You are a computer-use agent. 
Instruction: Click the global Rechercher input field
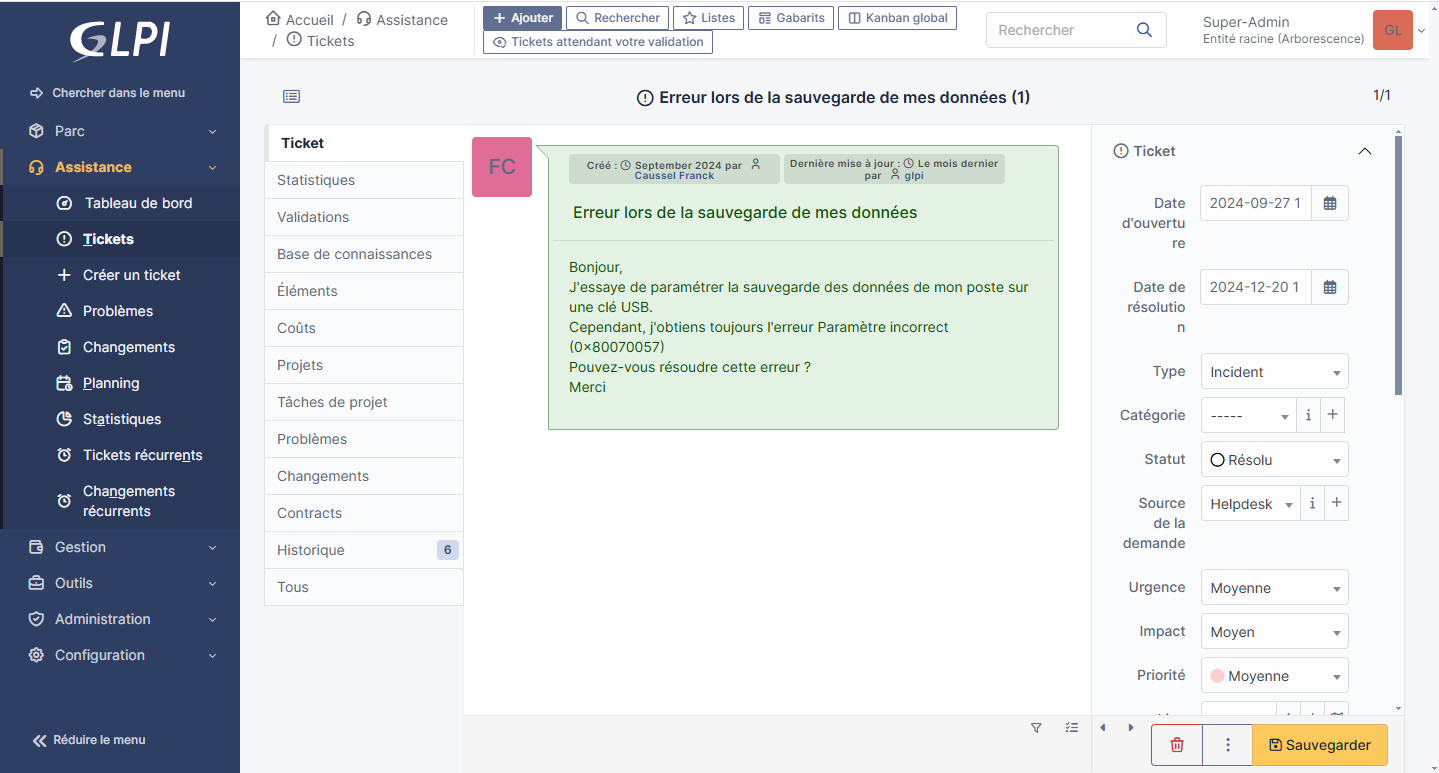click(1060, 30)
